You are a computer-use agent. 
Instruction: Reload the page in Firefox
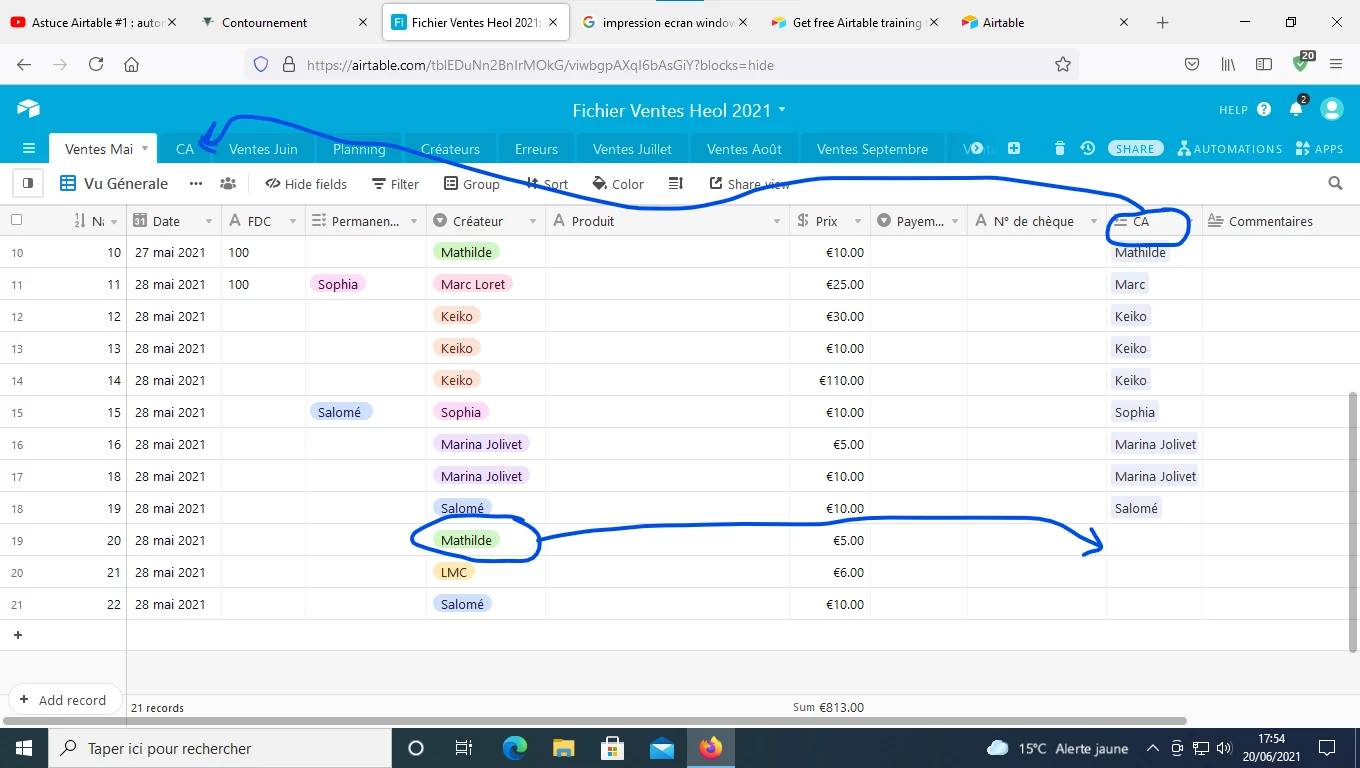pyautogui.click(x=96, y=64)
